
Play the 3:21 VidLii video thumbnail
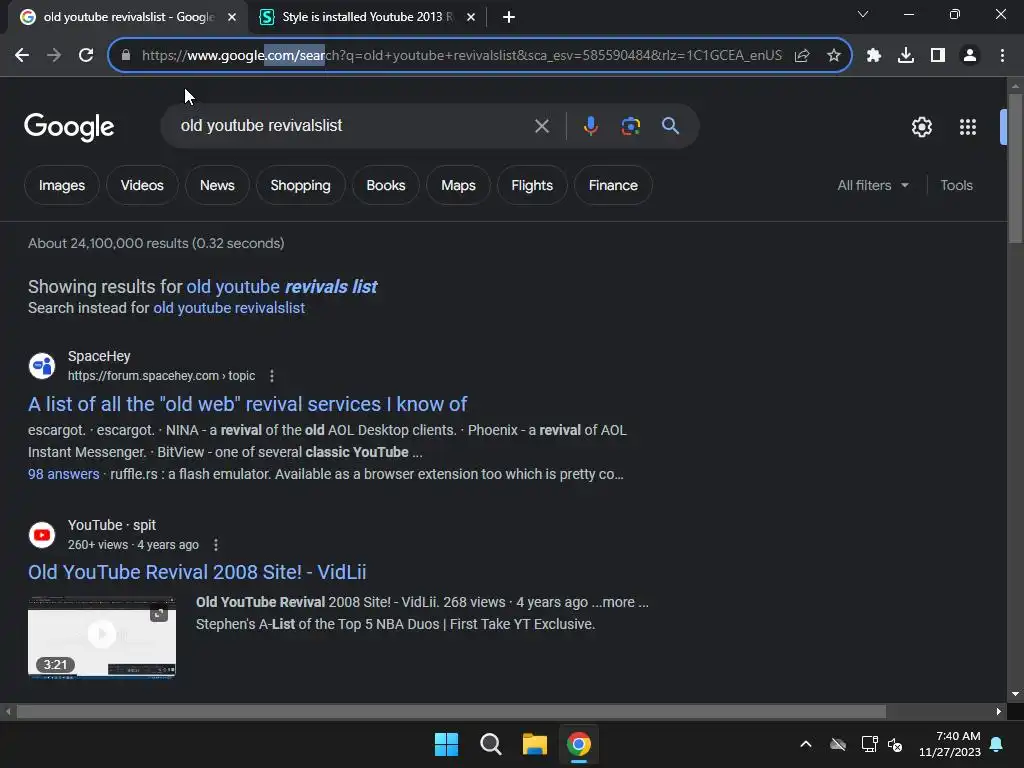[x=102, y=637]
